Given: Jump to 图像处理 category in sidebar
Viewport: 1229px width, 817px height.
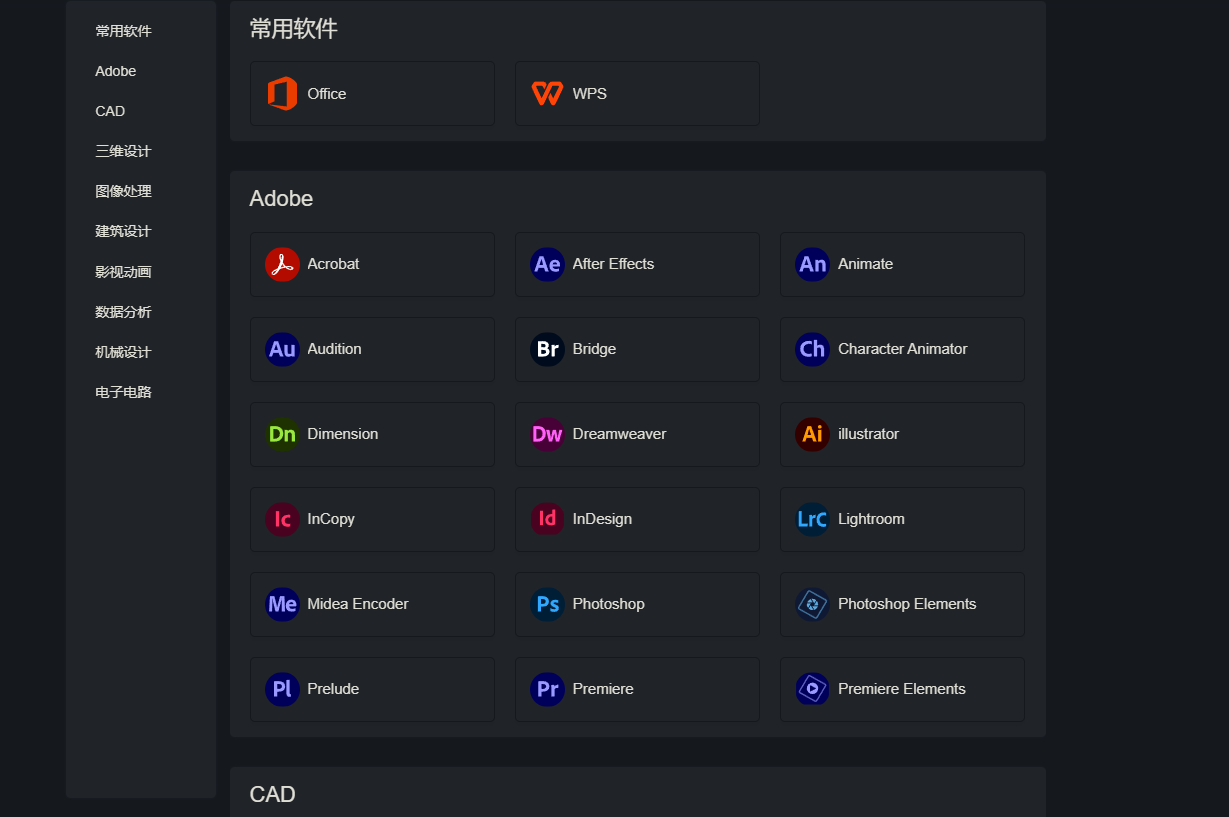Looking at the screenshot, I should click(x=123, y=191).
